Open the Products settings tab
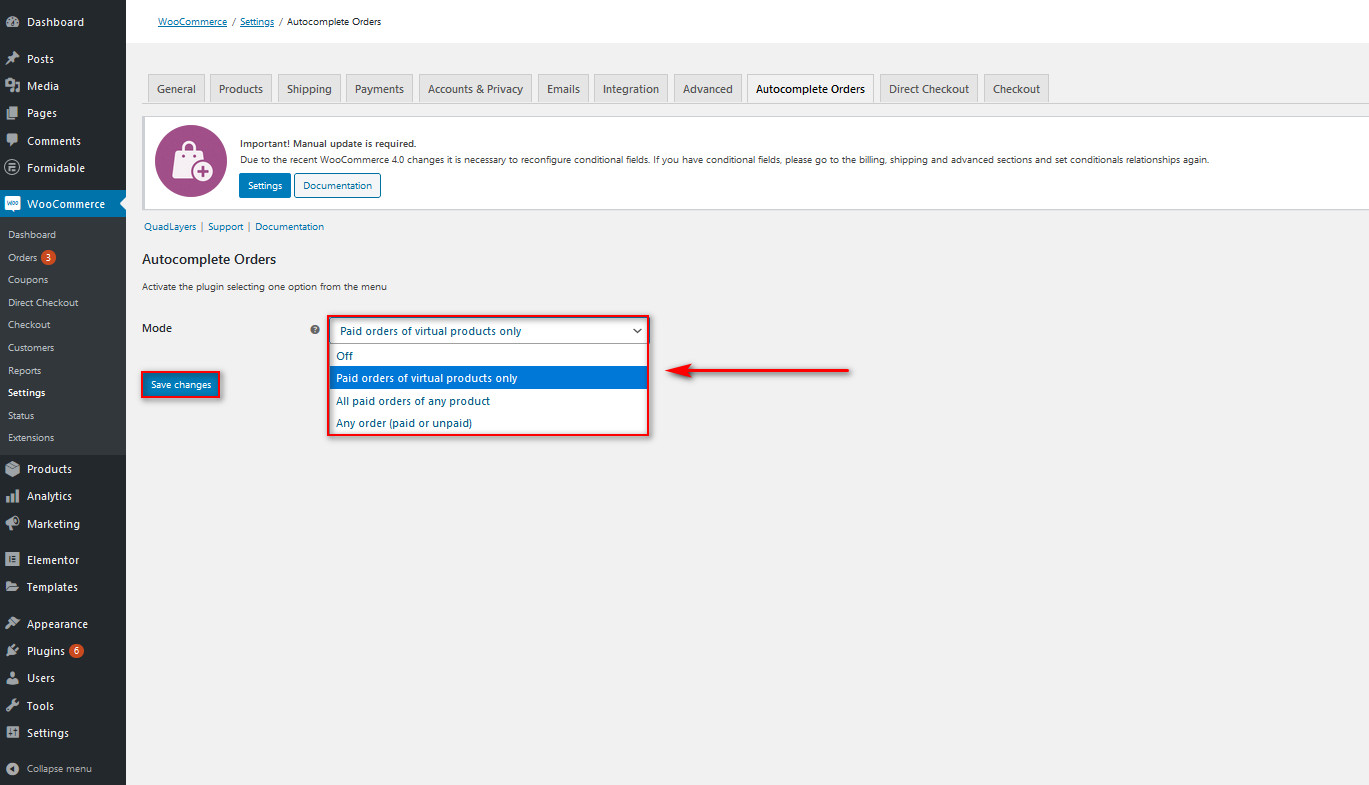Screen dimensions: 1369x785 click(x=241, y=89)
